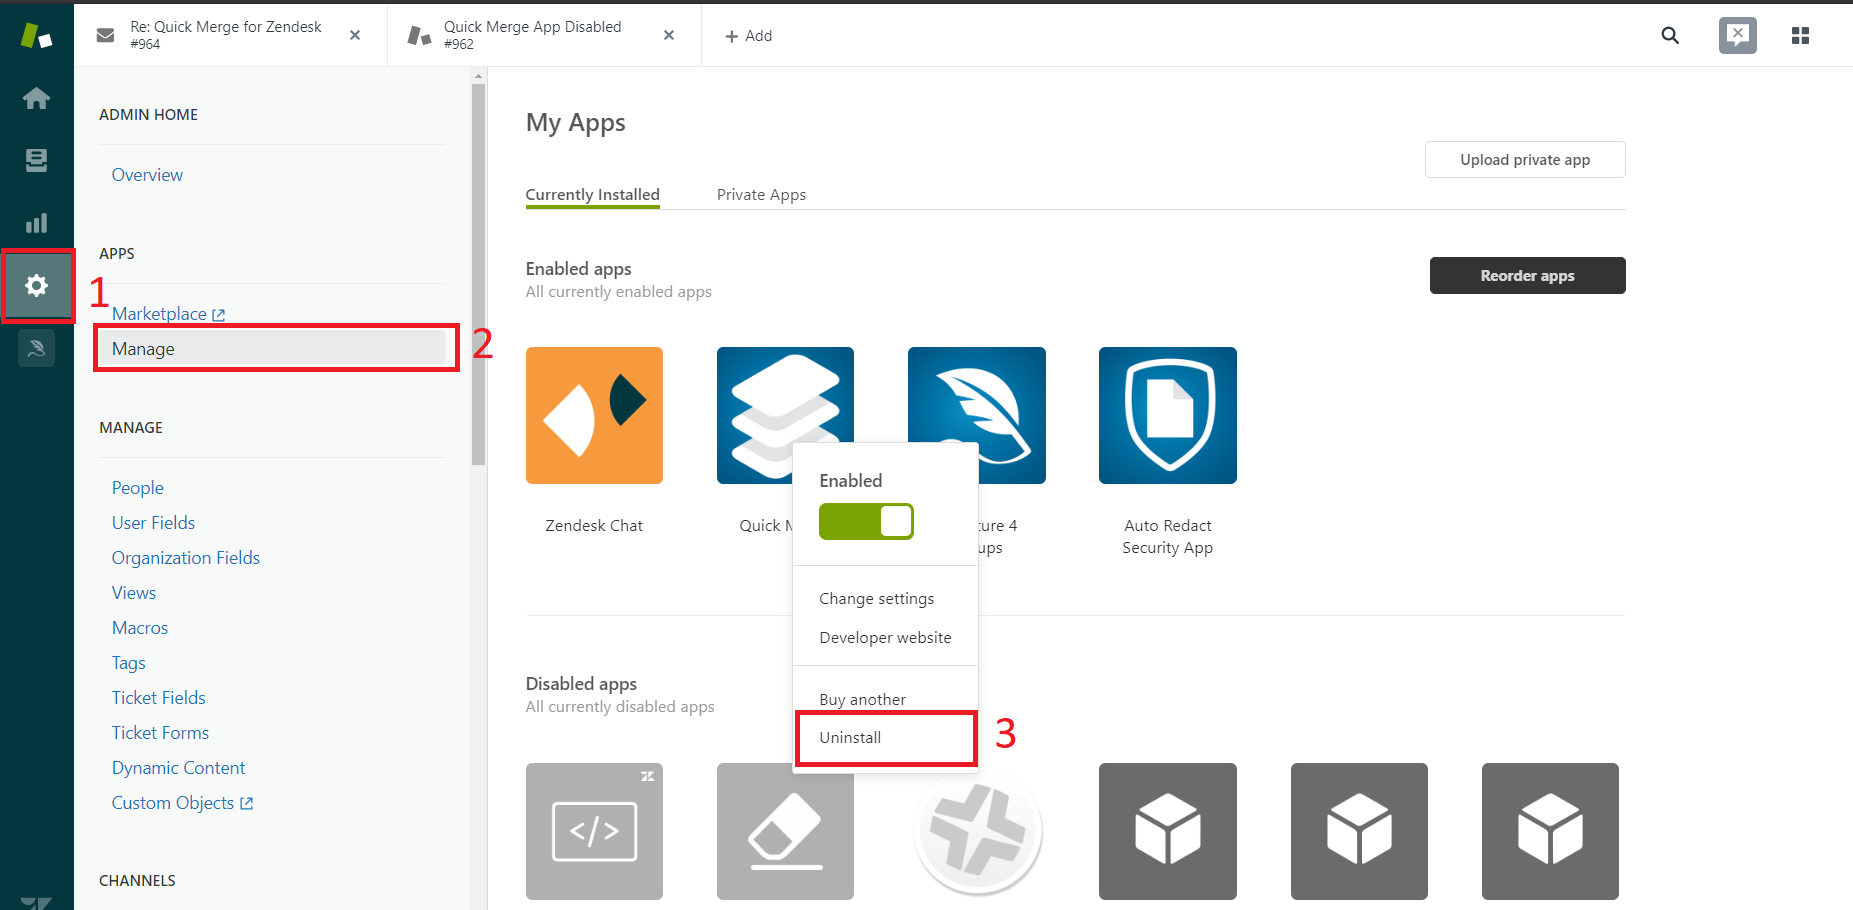Open the Reporting bar chart icon
This screenshot has width=1853, height=910.
(37, 222)
